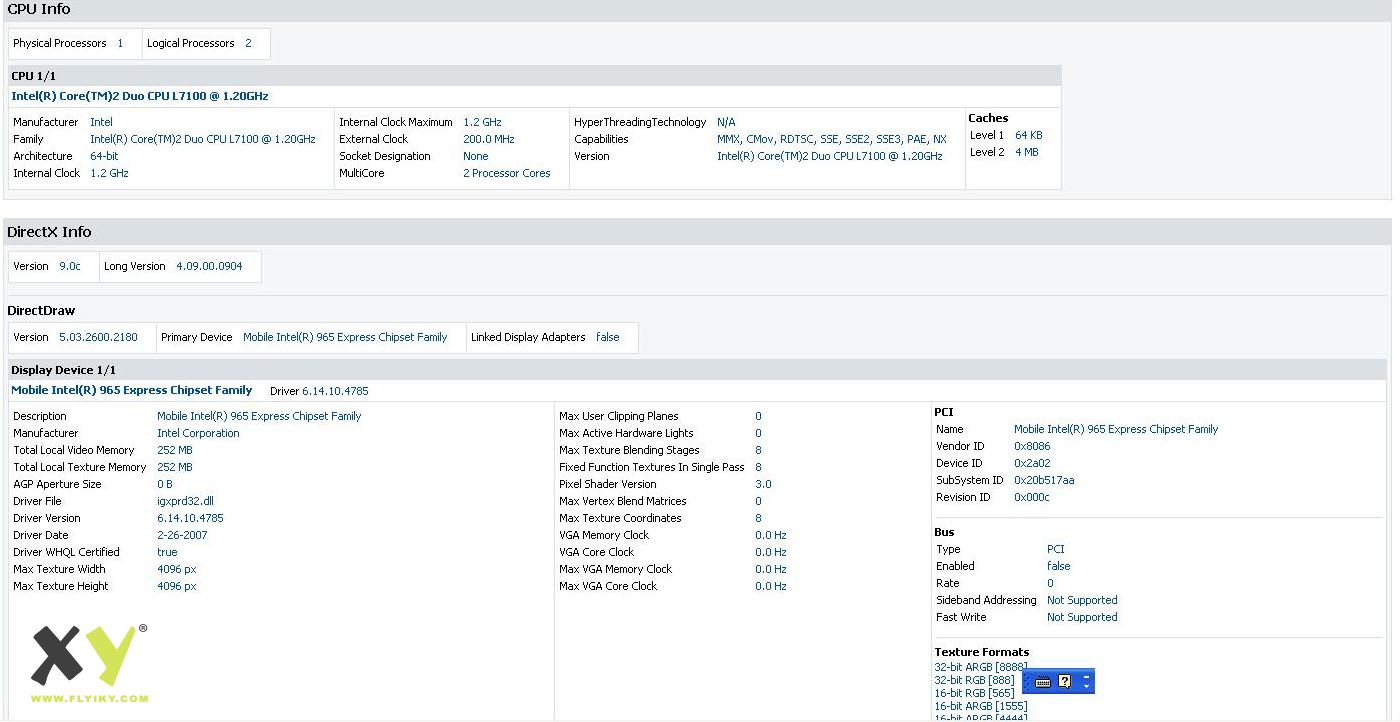Select Level 1 cache value 64 KB
This screenshot has width=1400, height=722.
pyautogui.click(x=1028, y=135)
